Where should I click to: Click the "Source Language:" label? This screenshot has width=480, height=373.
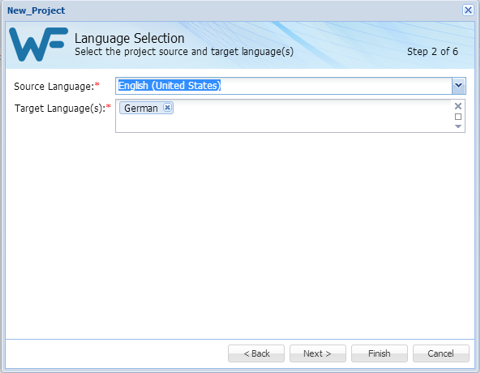coord(54,86)
